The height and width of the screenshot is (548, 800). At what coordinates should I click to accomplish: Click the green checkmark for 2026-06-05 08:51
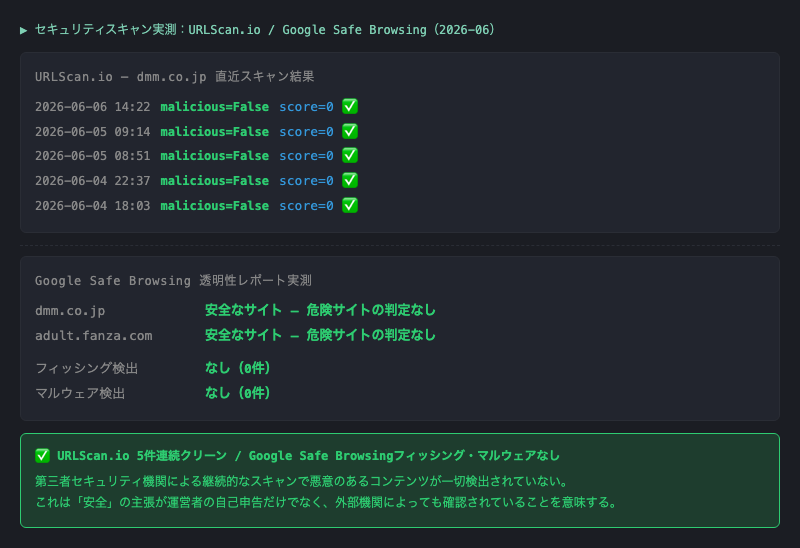[350, 155]
